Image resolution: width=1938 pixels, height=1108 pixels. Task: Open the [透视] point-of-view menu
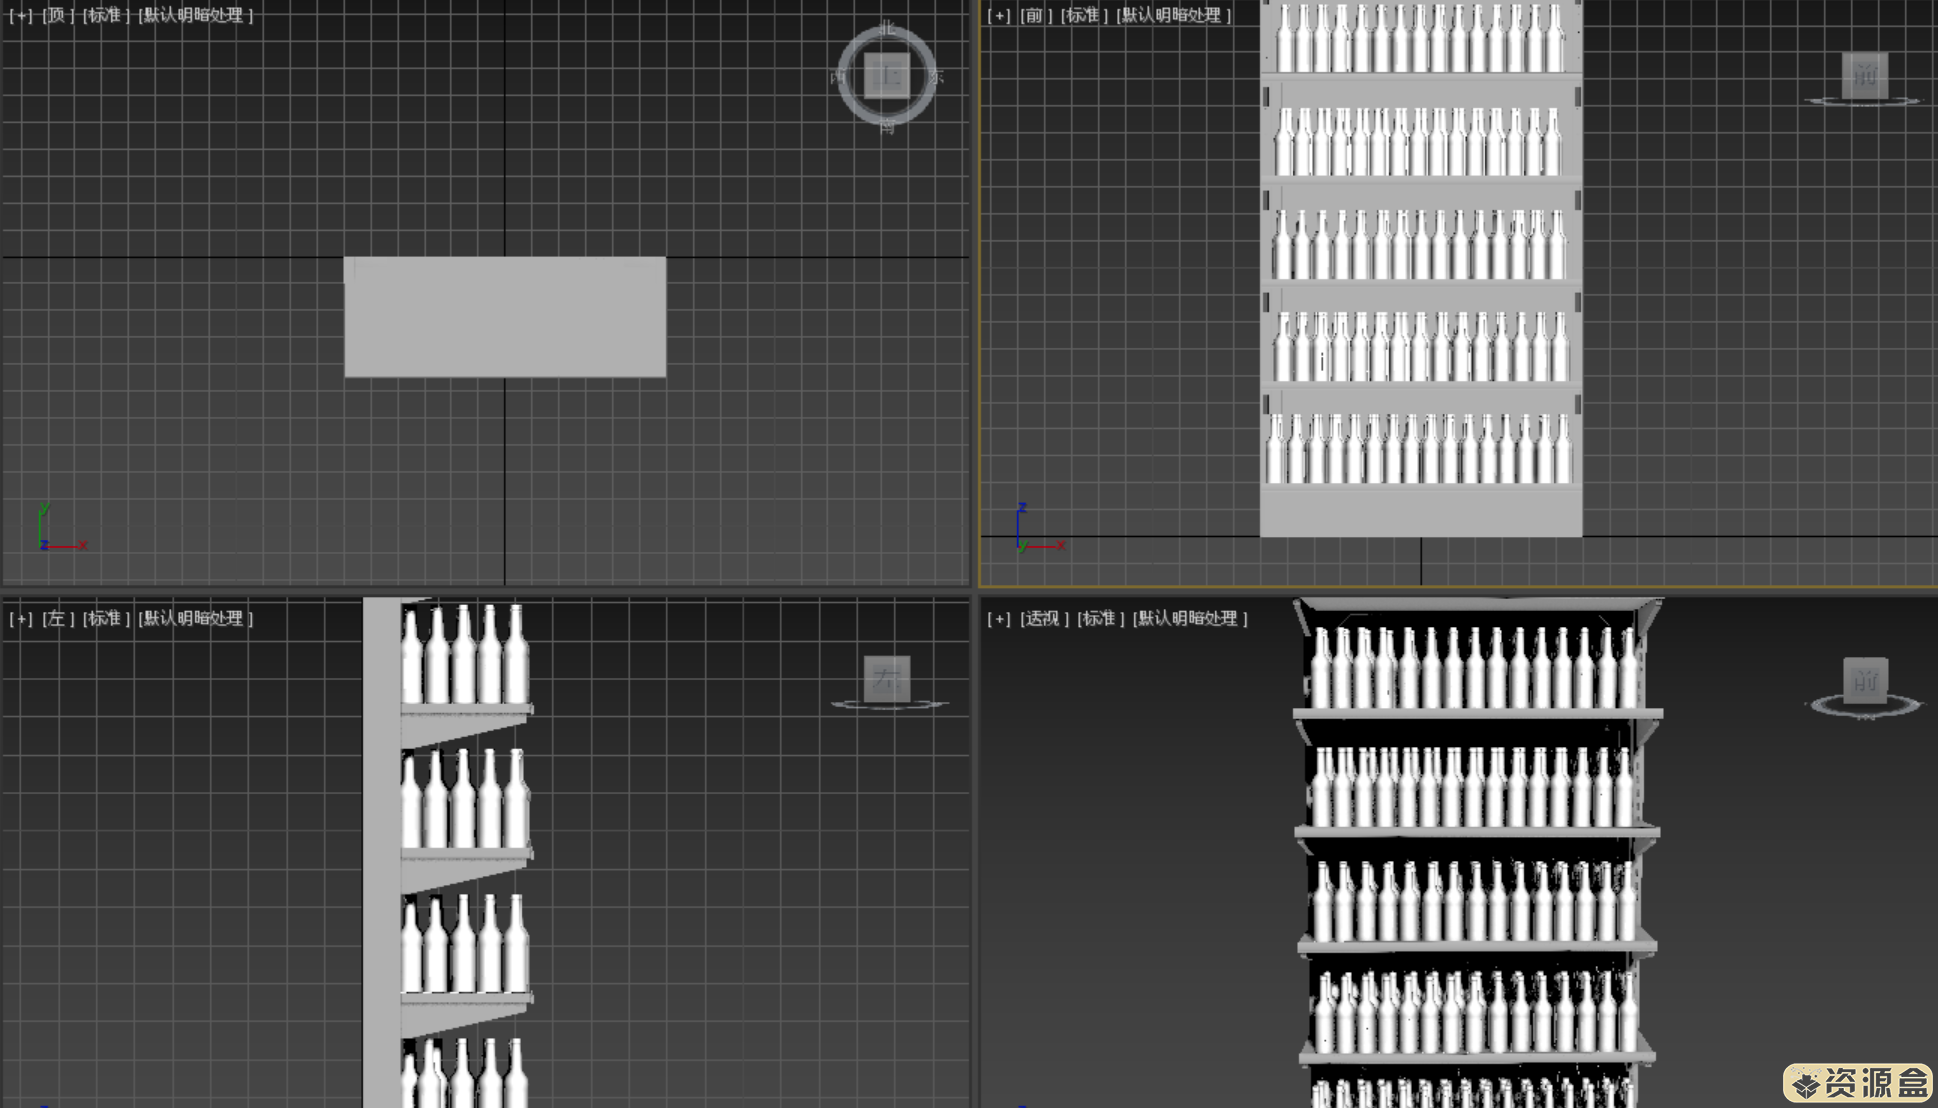click(x=1044, y=618)
